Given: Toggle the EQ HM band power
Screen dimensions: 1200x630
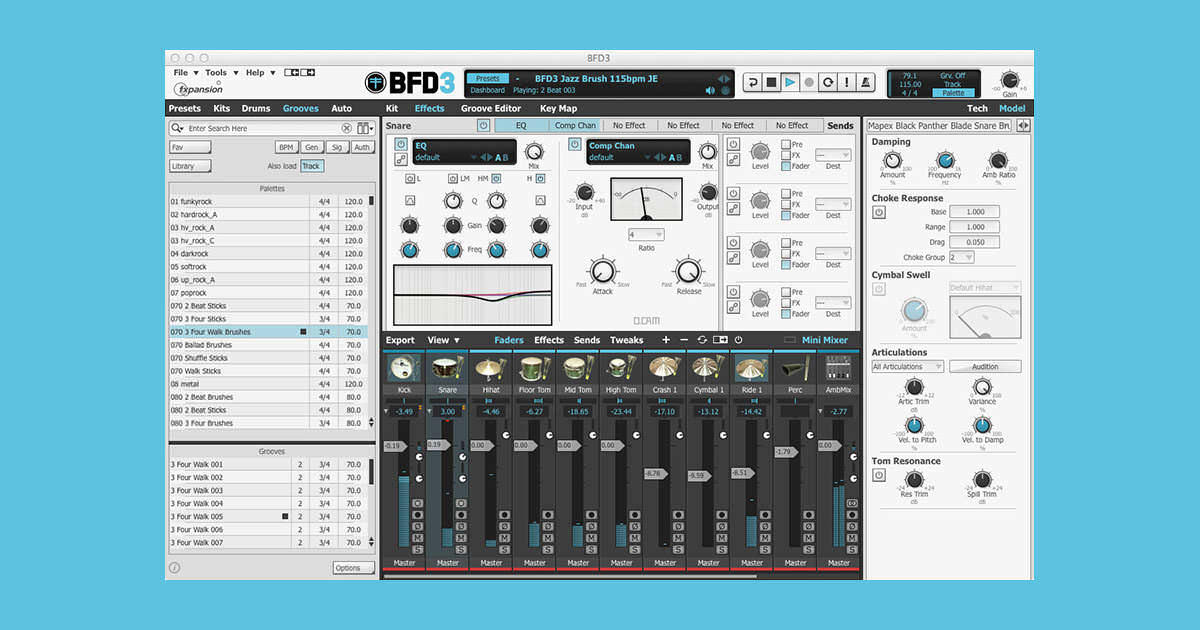Looking at the screenshot, I should click(496, 178).
